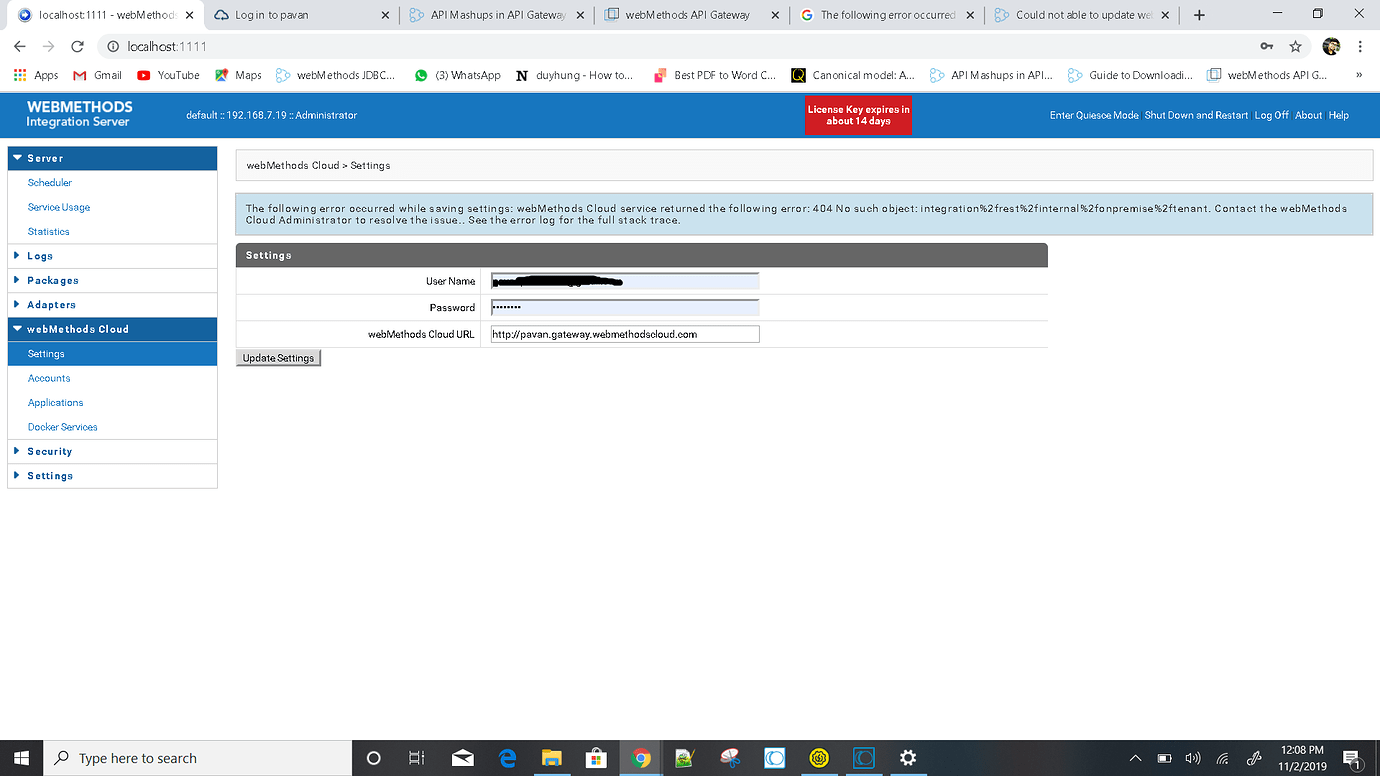Expand the bottom Settings menu section
This screenshot has height=776, width=1380.
112,476
